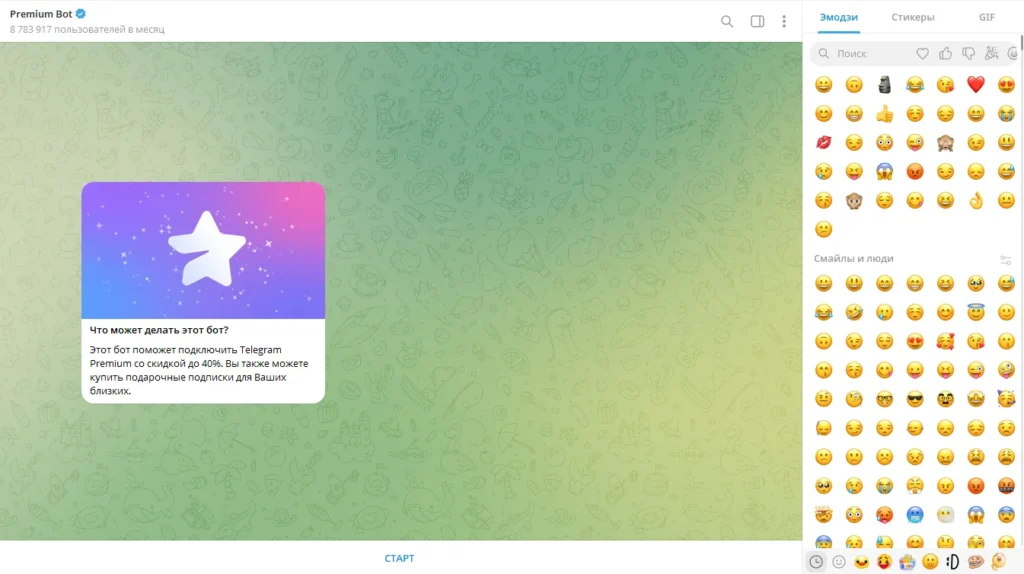Pick the blue cold face emoji
1024x574 pixels.
pos(915,515)
